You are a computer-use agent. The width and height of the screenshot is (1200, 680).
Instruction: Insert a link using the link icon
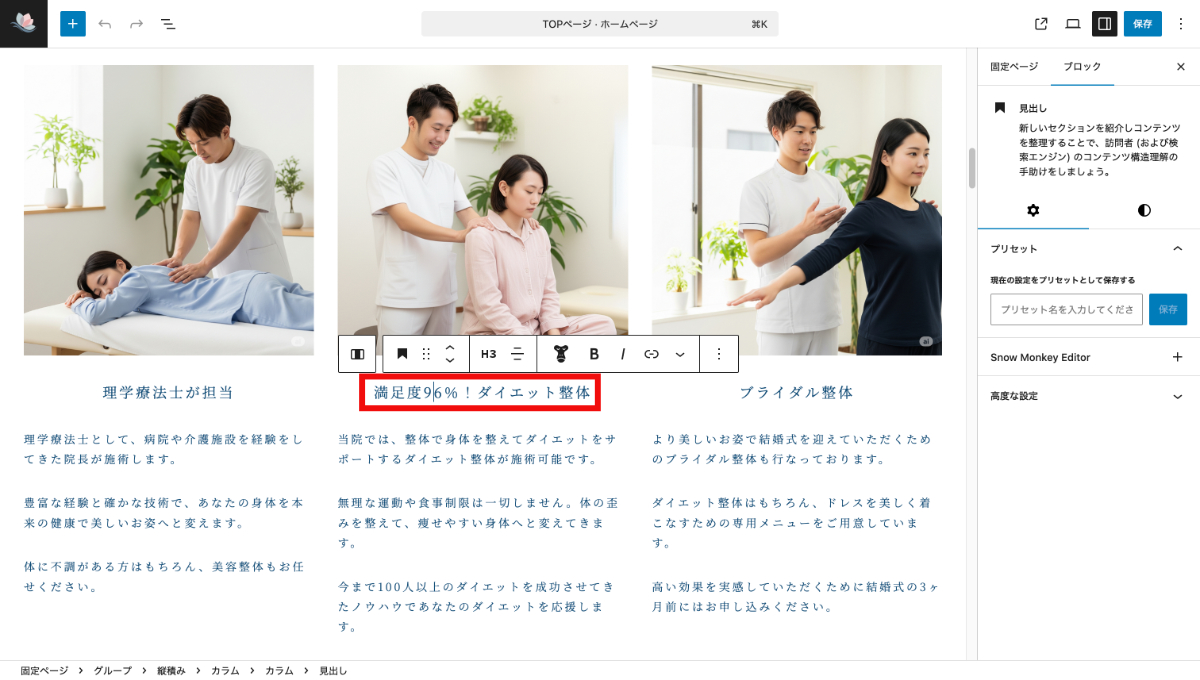tap(650, 353)
